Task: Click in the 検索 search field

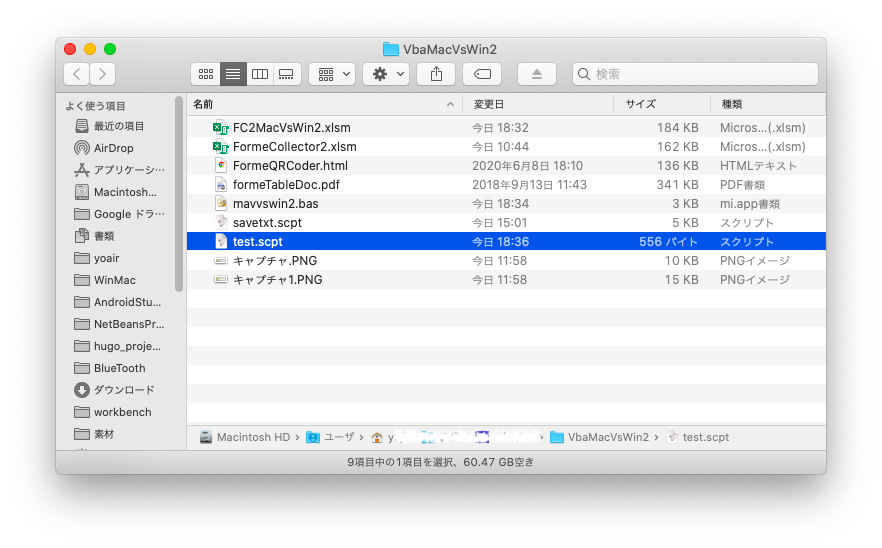Action: pos(700,74)
